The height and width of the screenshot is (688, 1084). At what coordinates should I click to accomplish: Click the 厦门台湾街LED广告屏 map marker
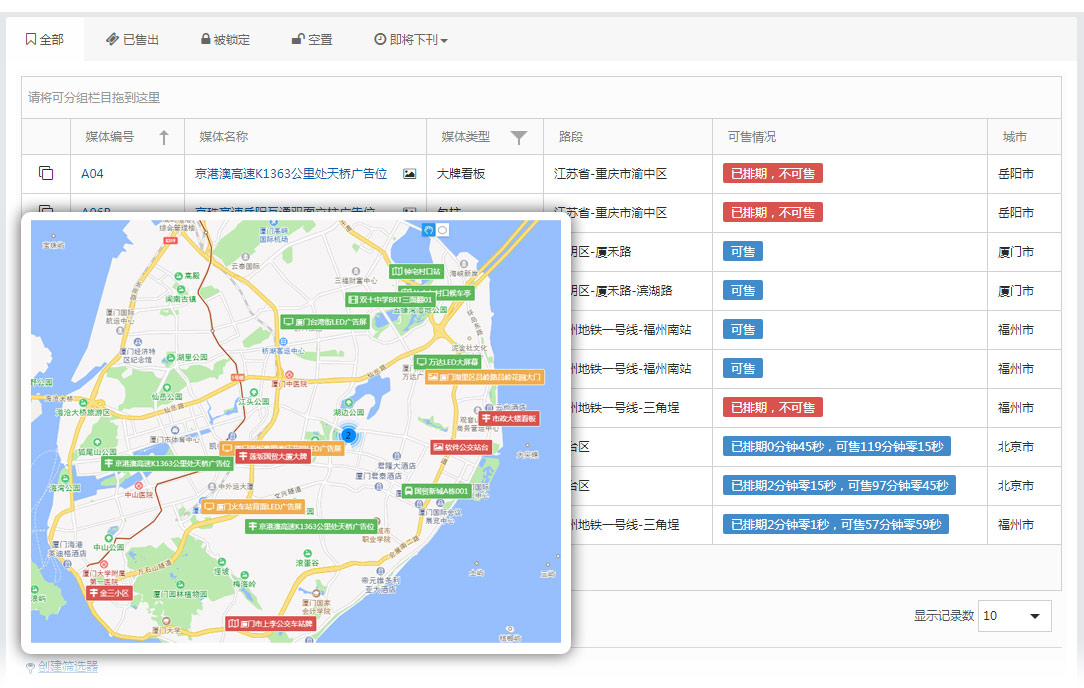[x=326, y=322]
